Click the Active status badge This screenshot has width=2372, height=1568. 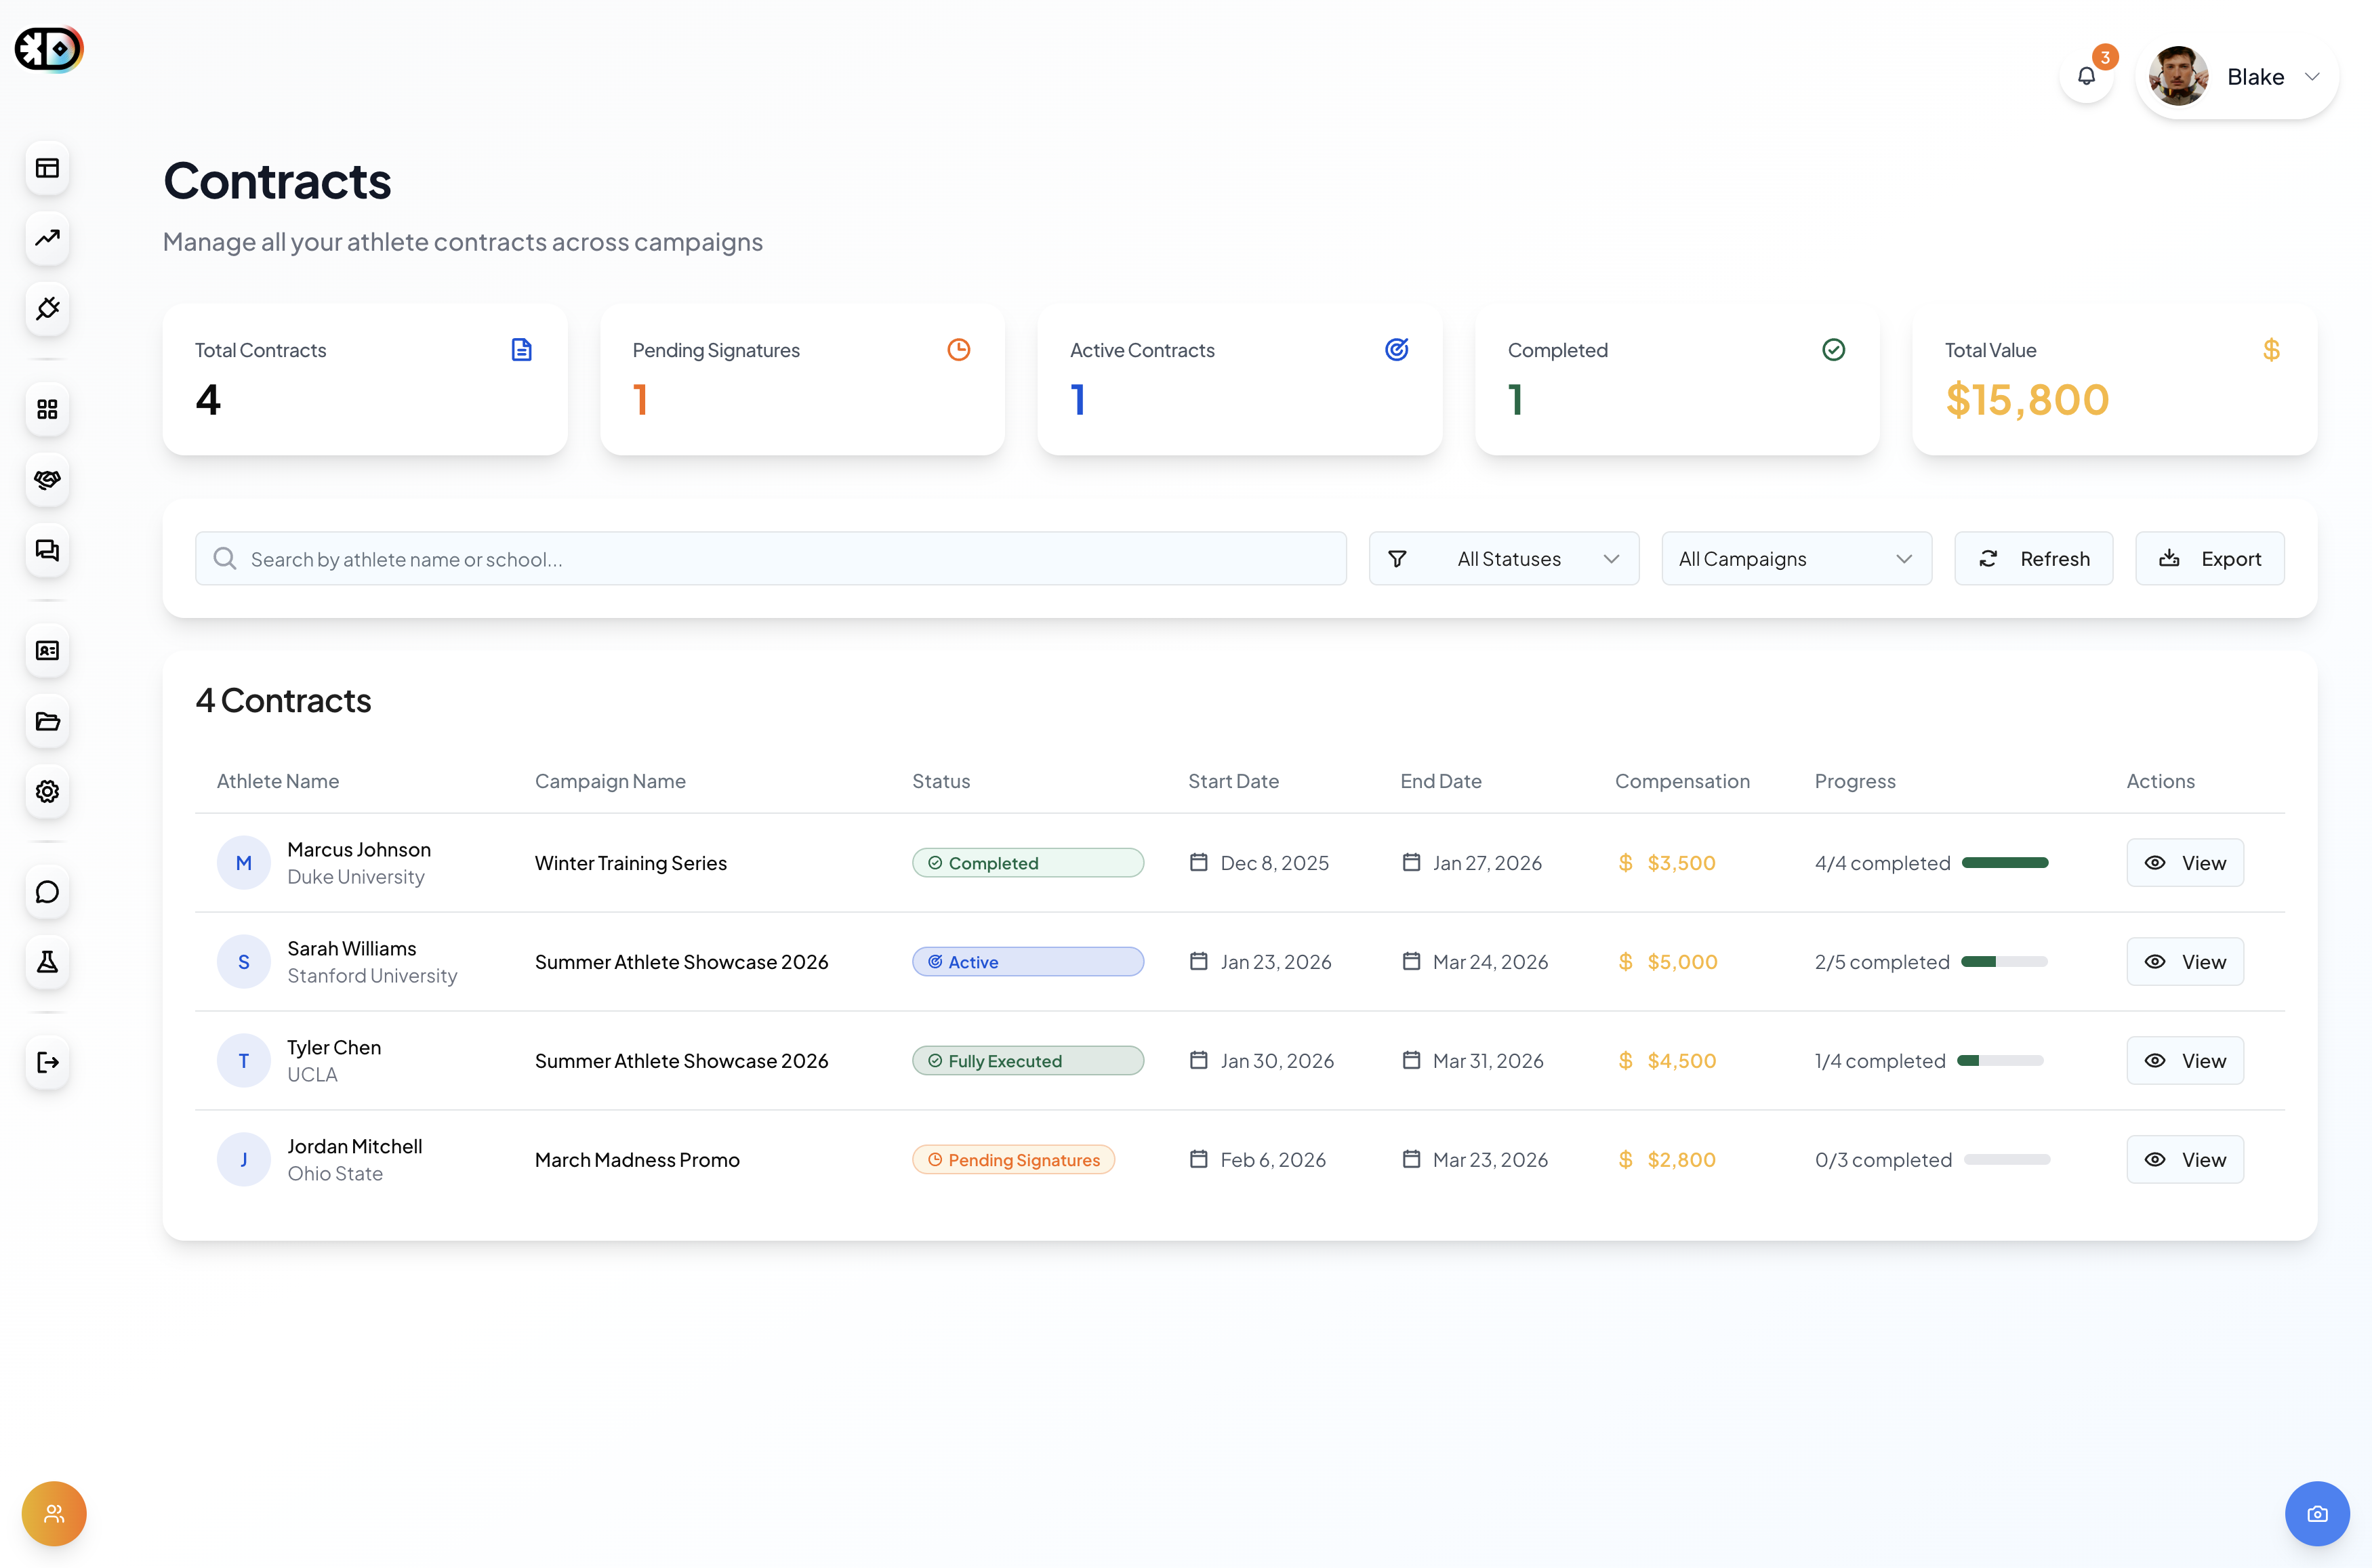coord(1028,962)
